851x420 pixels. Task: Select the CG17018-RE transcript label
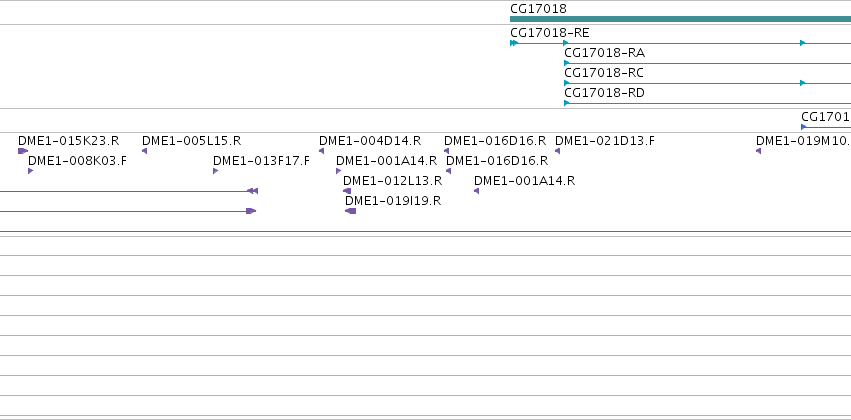550,33
